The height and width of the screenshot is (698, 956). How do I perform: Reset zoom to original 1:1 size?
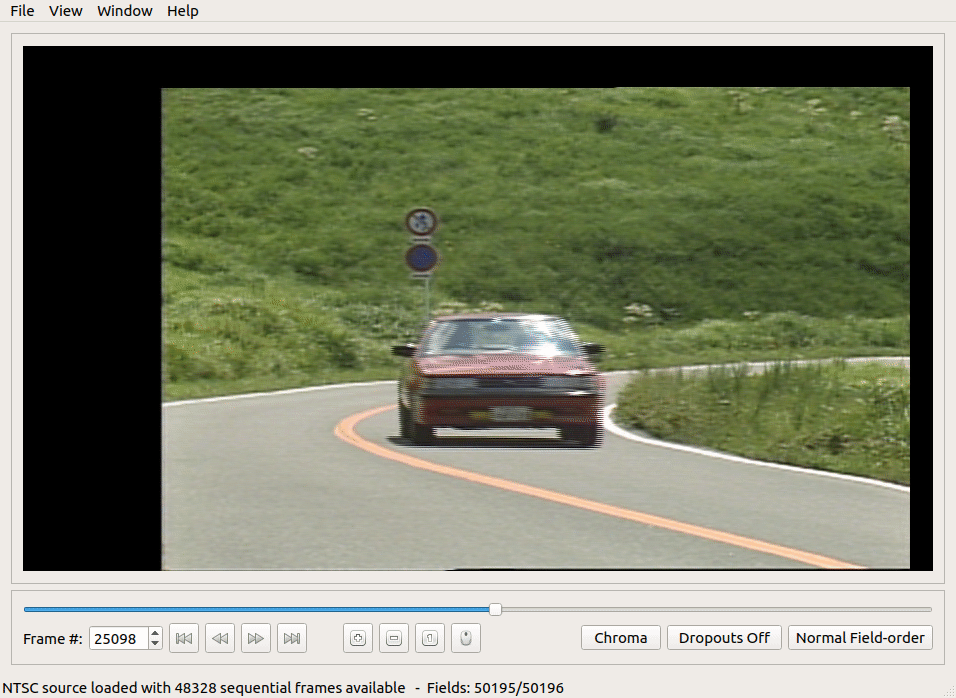coord(430,638)
